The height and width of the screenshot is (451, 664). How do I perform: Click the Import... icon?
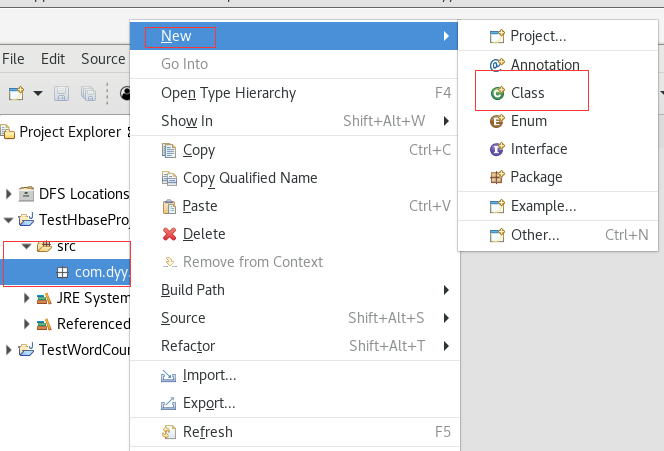[x=169, y=376]
